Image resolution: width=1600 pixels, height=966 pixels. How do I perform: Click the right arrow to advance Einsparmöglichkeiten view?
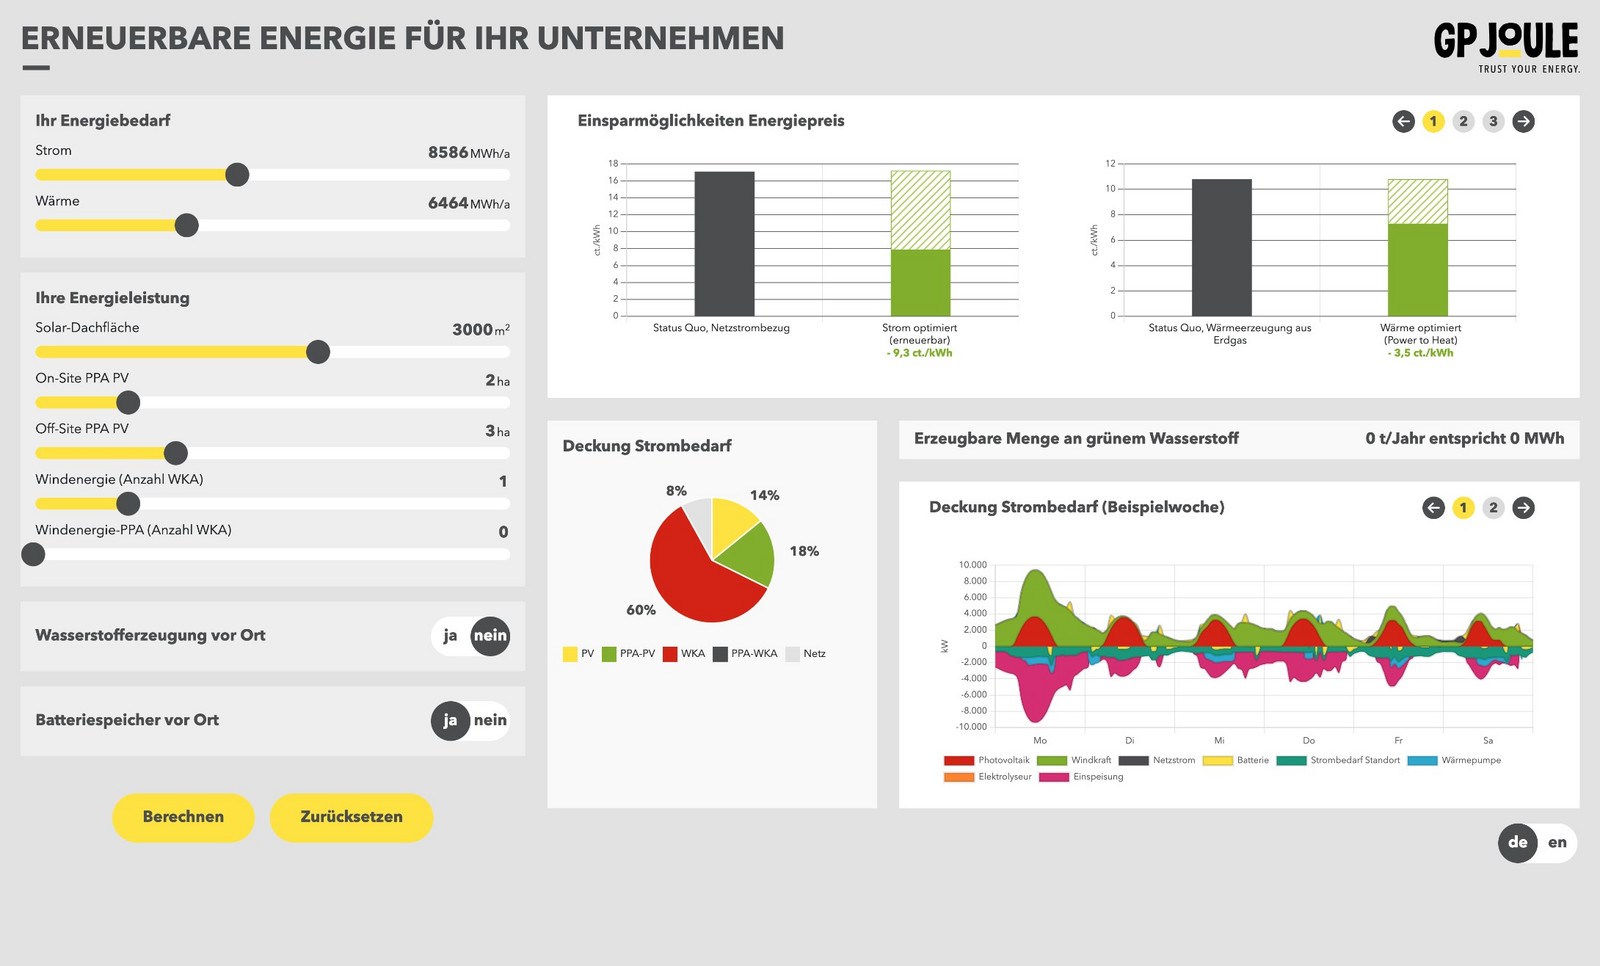click(x=1524, y=121)
